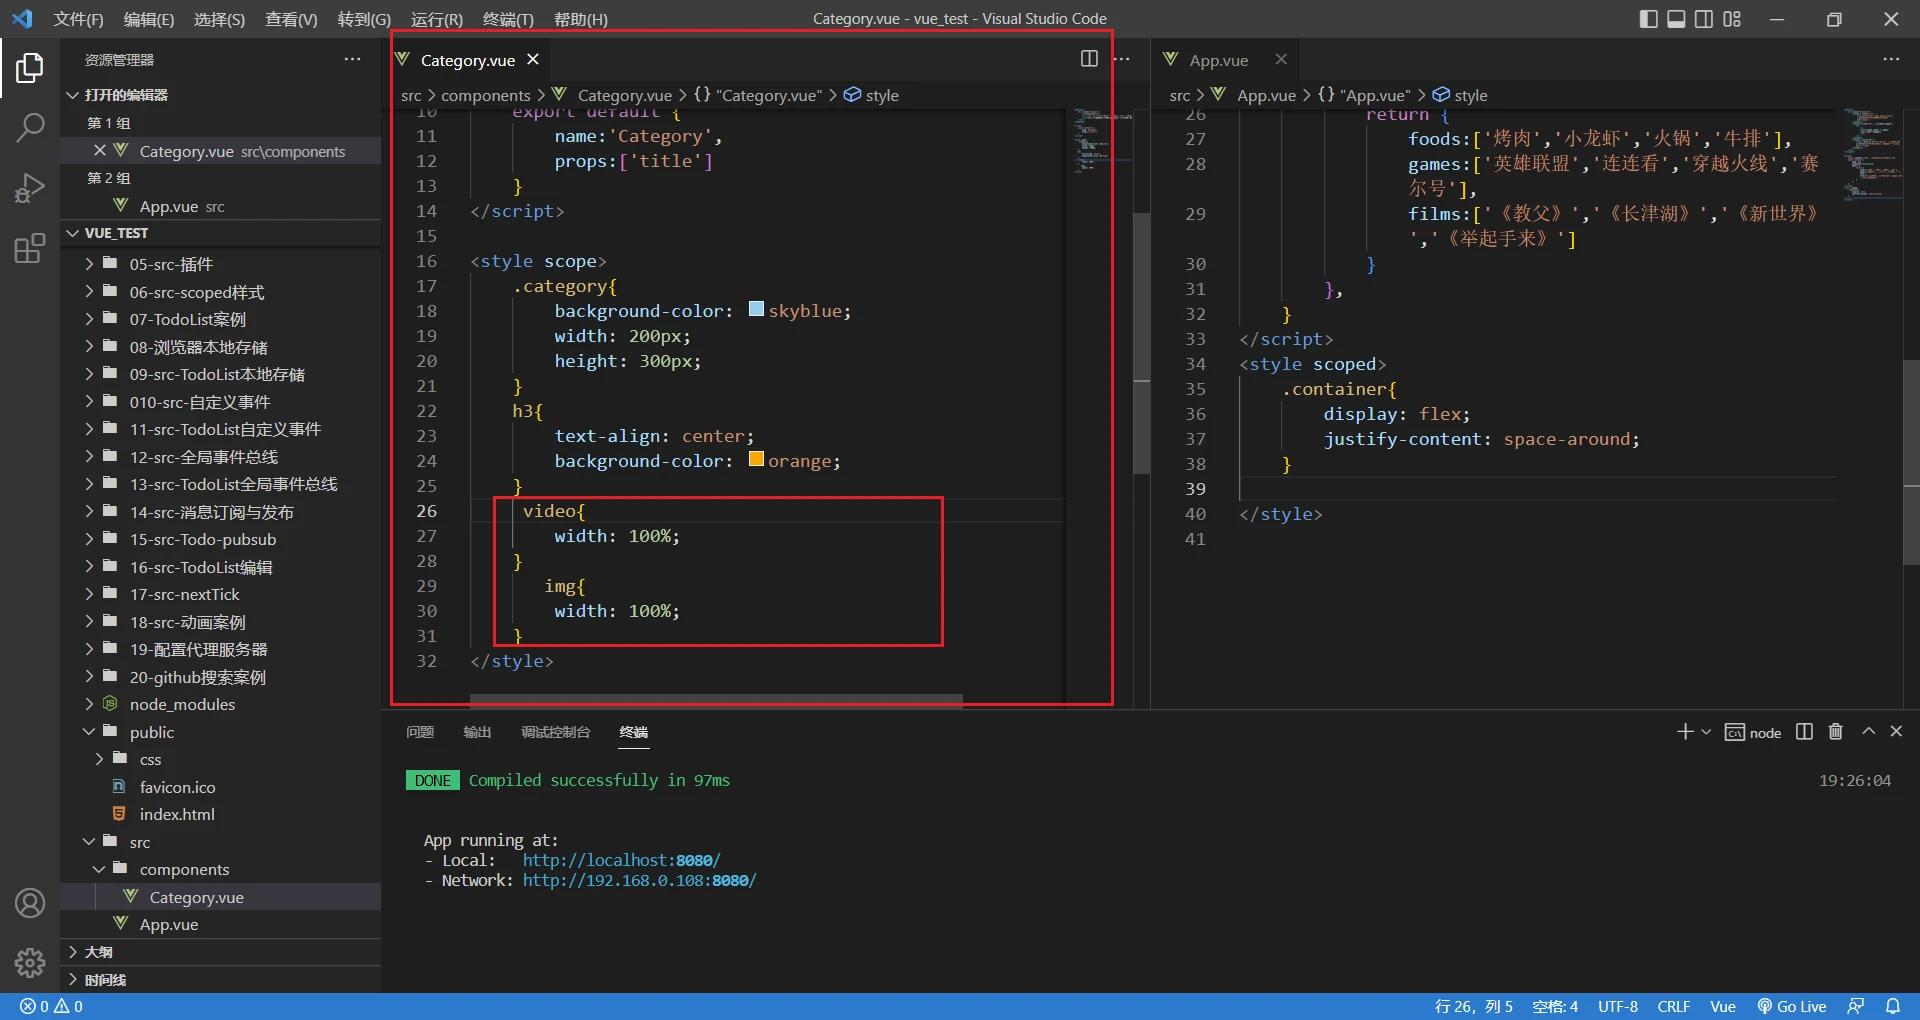Toggle the bottom panel layout button
1920x1020 pixels.
1676,19
